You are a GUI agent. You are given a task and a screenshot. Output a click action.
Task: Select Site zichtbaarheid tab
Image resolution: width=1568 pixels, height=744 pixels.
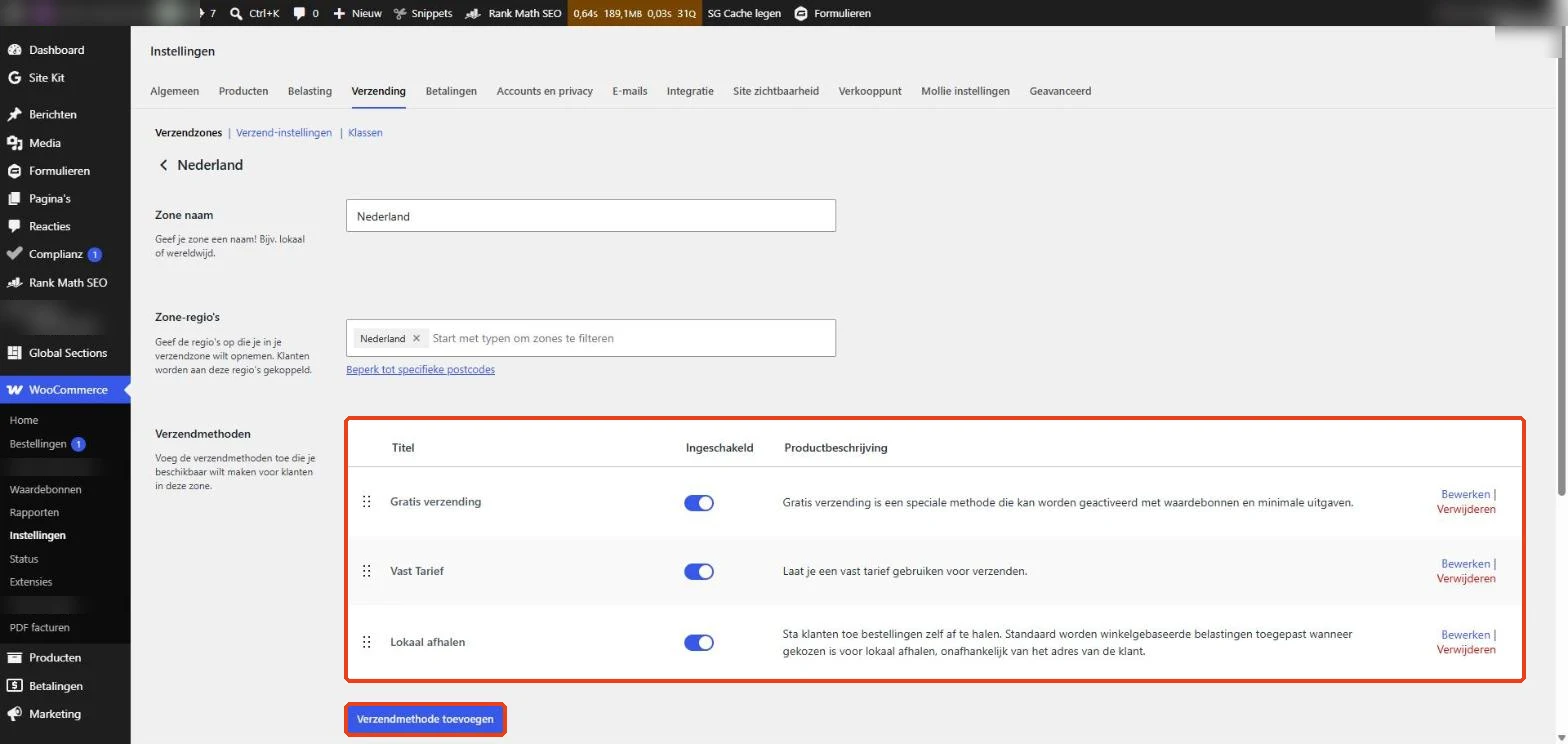[776, 91]
